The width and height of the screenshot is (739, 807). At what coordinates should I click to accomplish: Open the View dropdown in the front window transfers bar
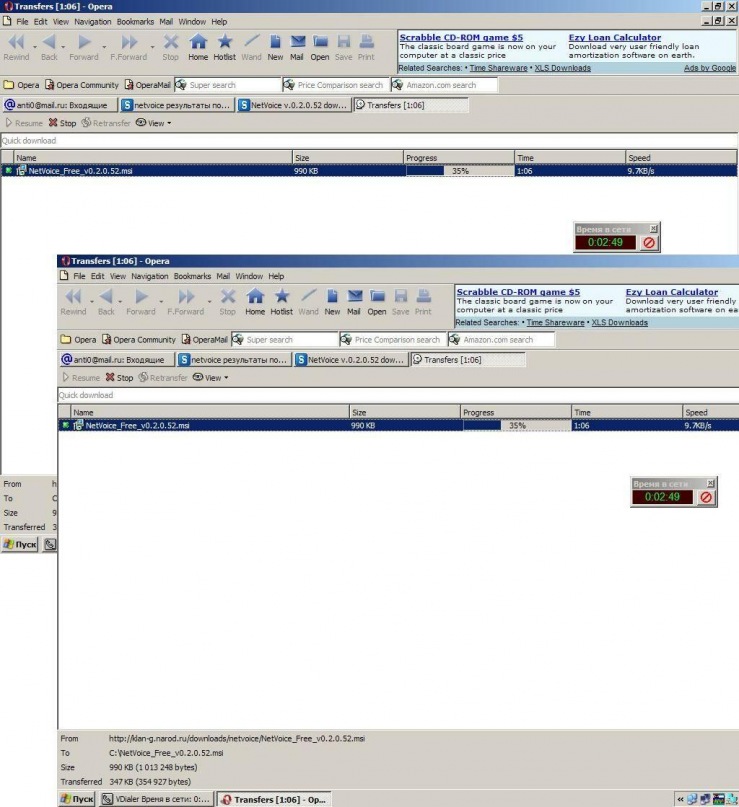point(210,378)
